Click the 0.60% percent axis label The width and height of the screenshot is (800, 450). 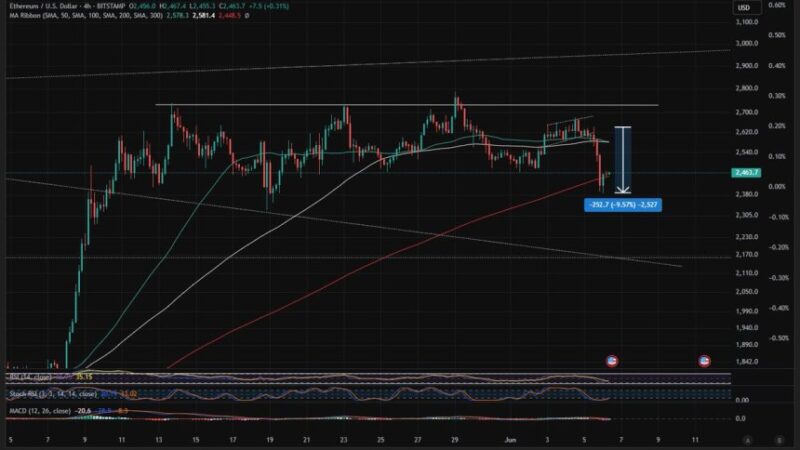777,5
